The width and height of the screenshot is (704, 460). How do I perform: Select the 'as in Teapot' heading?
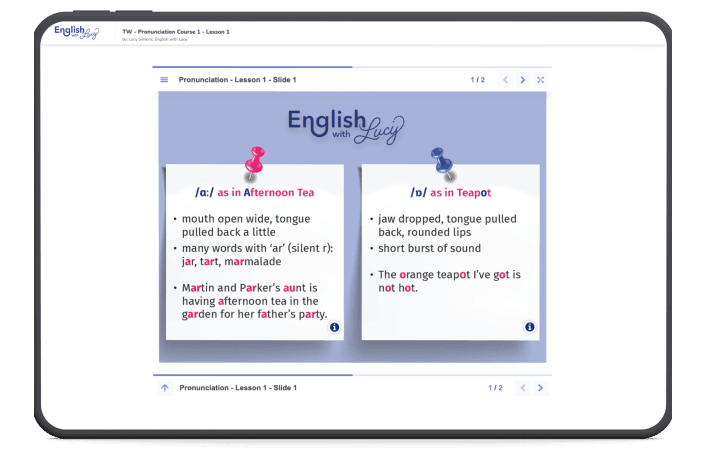[x=450, y=192]
